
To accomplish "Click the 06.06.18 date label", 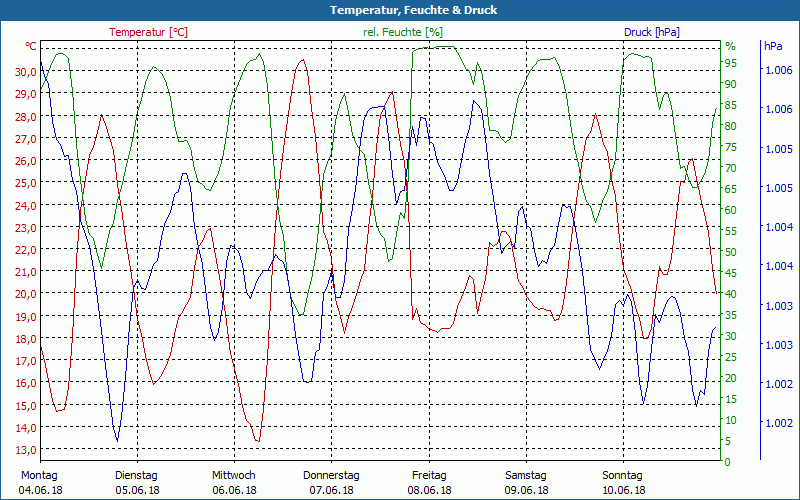I will (x=234, y=490).
